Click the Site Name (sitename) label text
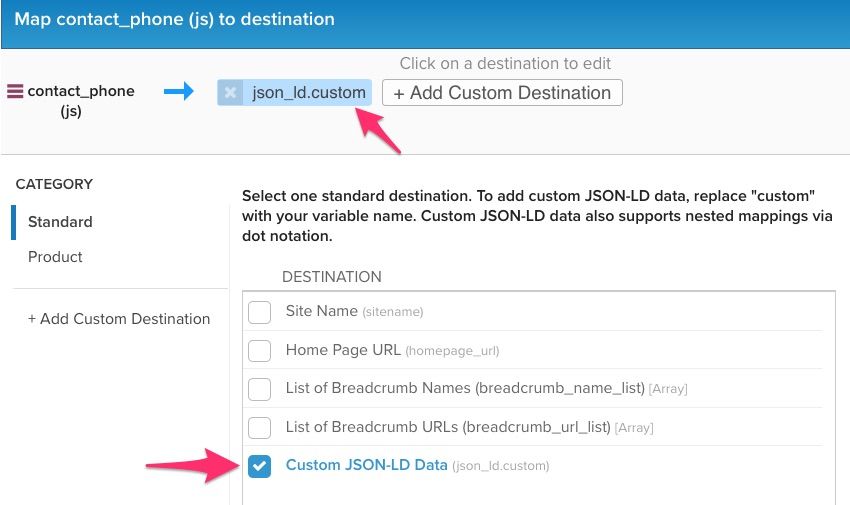The image size is (850, 505). coord(321,311)
